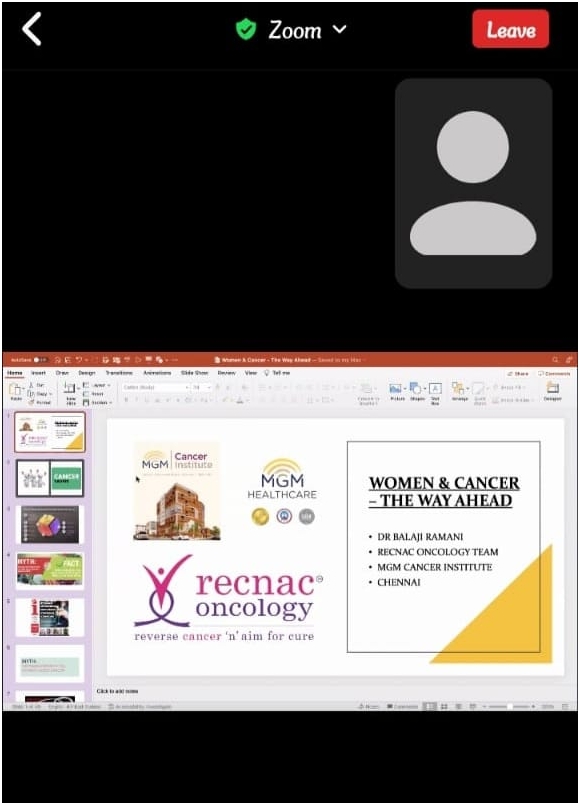Select slide 1 thumbnail
Image resolution: width=580 pixels, height=805 pixels.
(x=50, y=432)
